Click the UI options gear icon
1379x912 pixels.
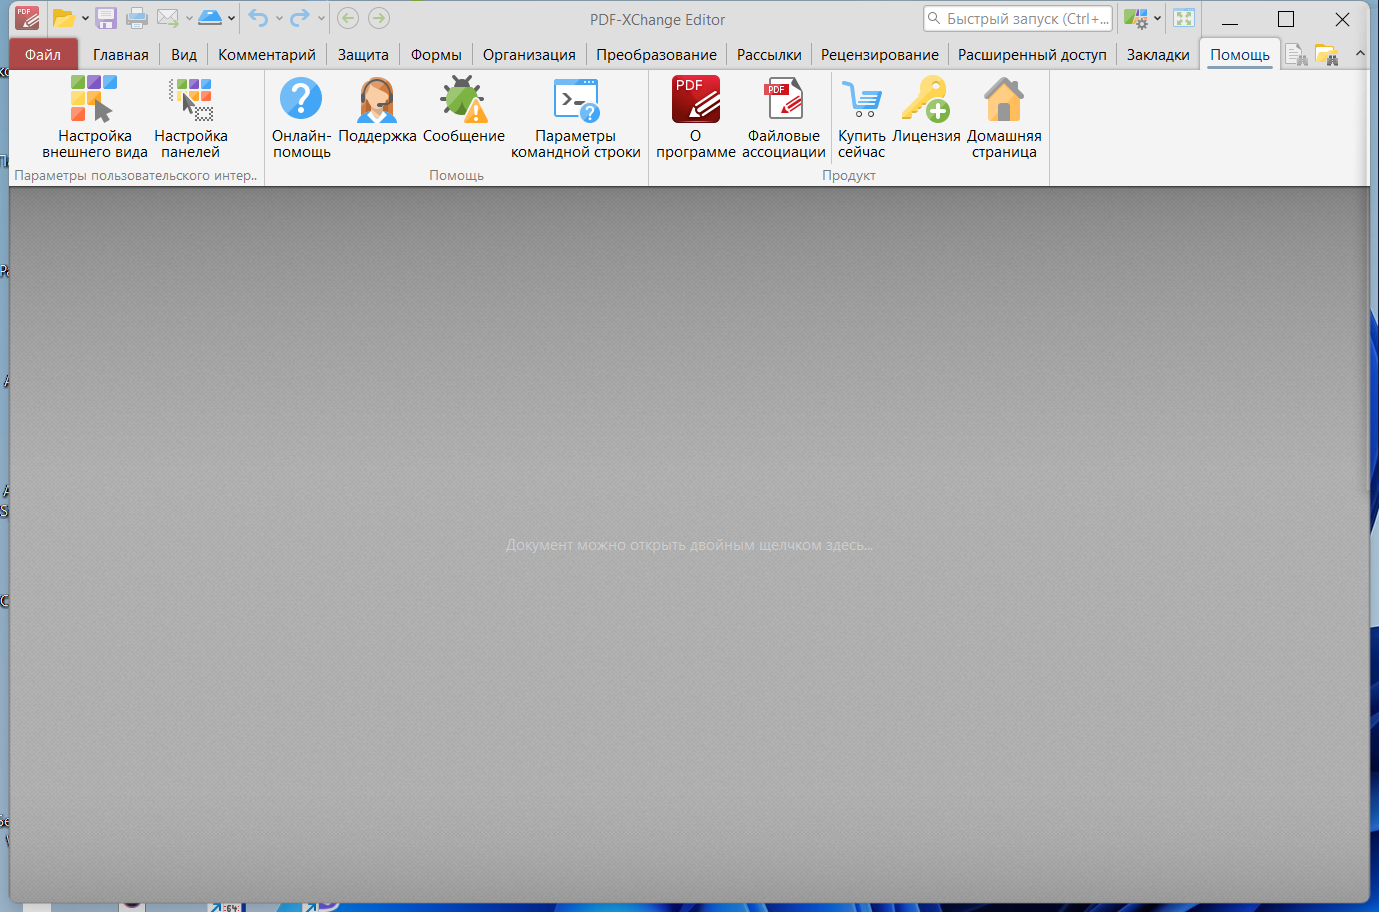click(1135, 18)
